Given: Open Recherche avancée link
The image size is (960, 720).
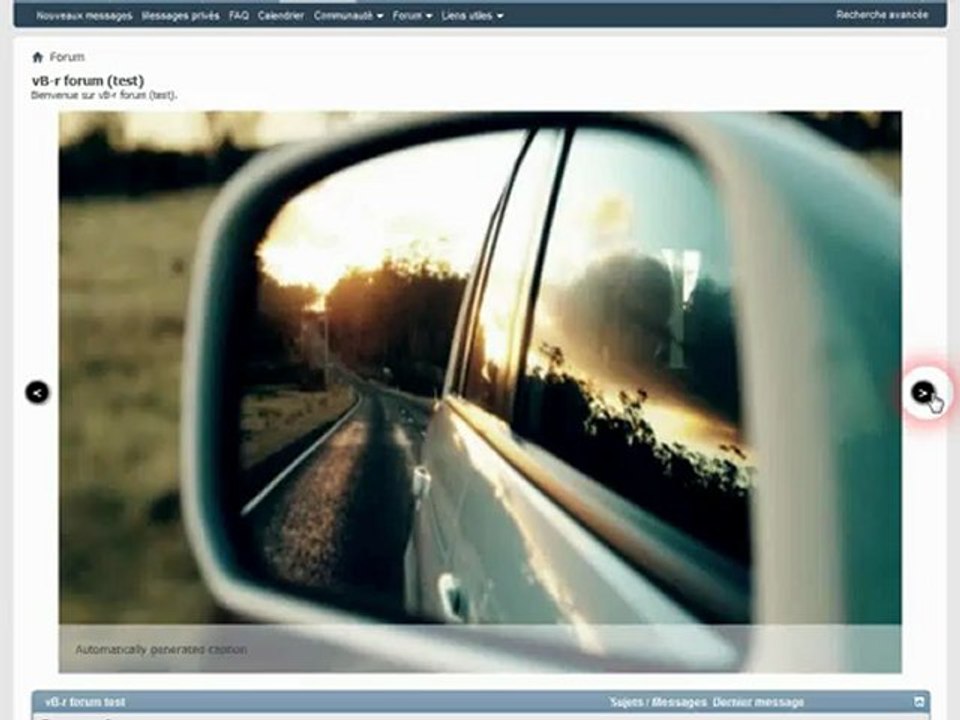Looking at the screenshot, I should pyautogui.click(x=882, y=15).
